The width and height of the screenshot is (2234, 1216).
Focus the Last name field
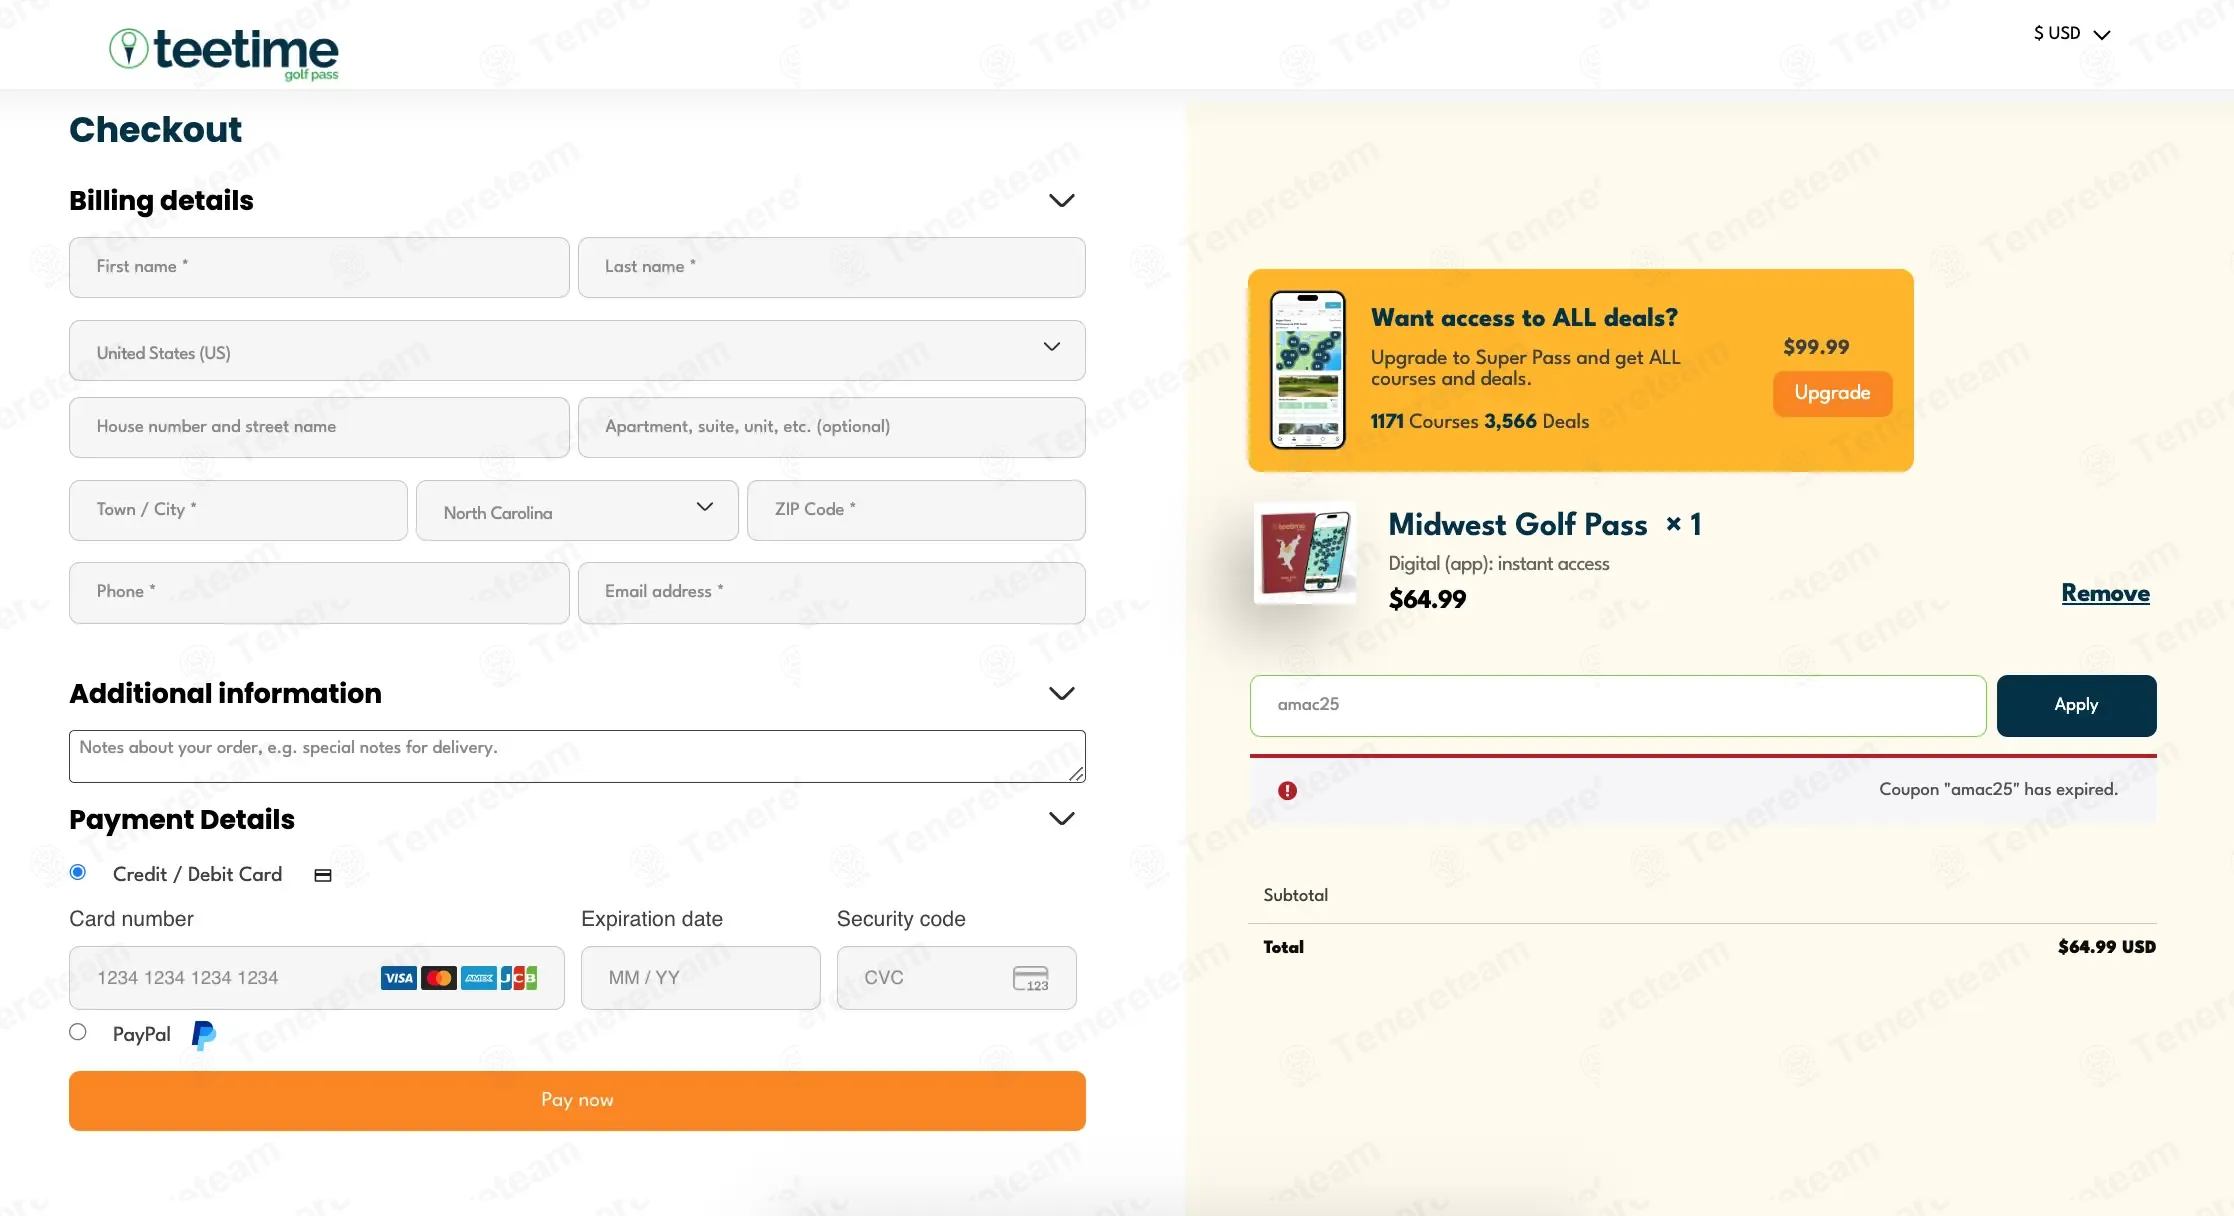coord(831,267)
